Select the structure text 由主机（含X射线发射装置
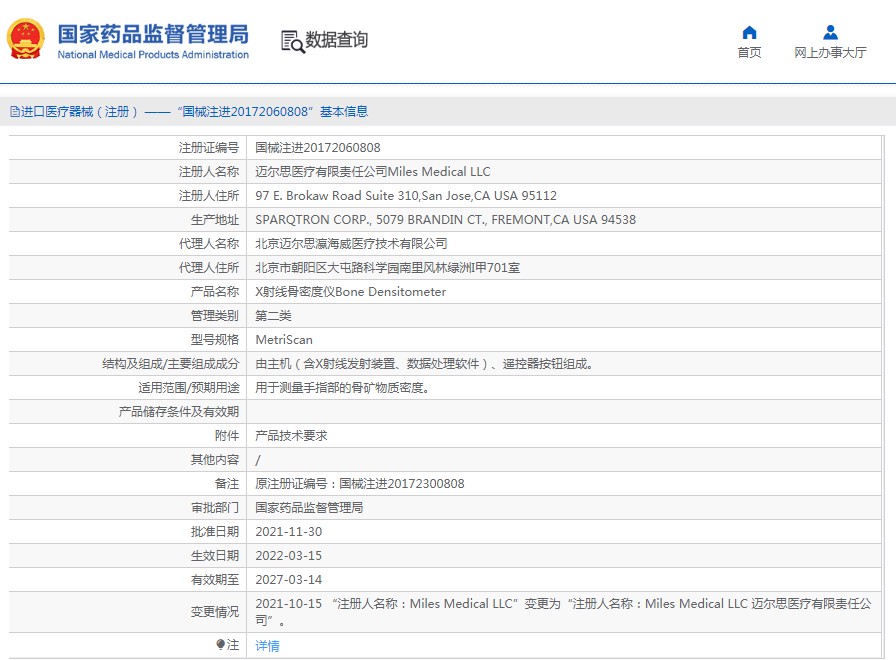Viewport: 896px width, 660px height. tap(423, 364)
